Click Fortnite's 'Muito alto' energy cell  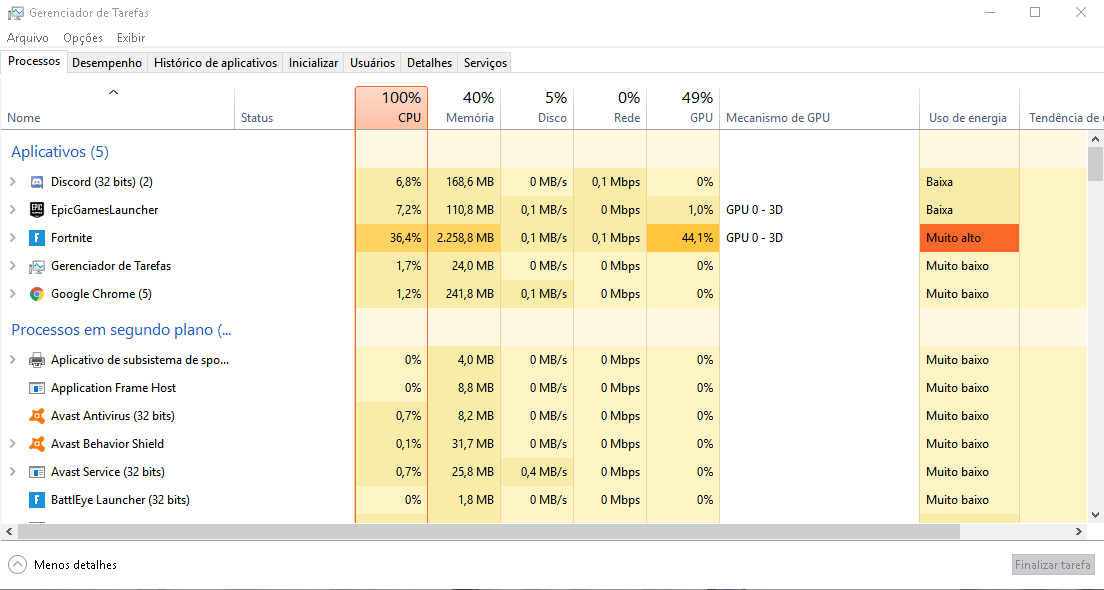(x=970, y=238)
